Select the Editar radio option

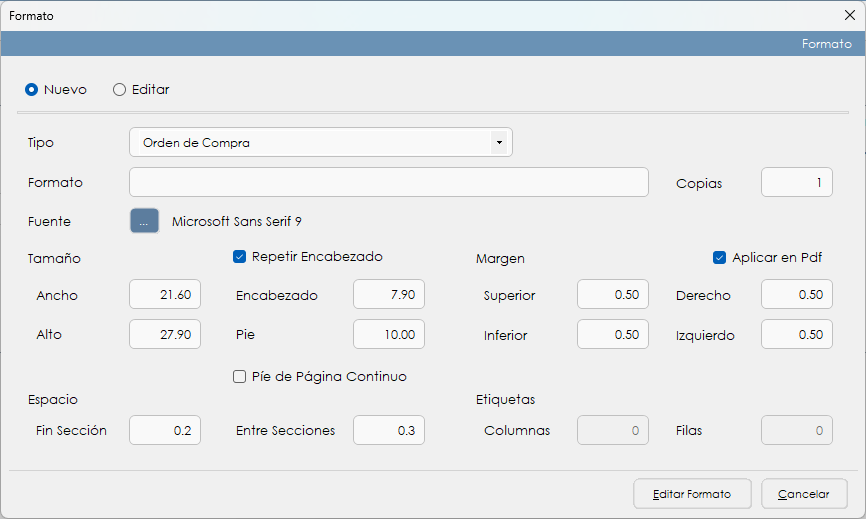120,90
